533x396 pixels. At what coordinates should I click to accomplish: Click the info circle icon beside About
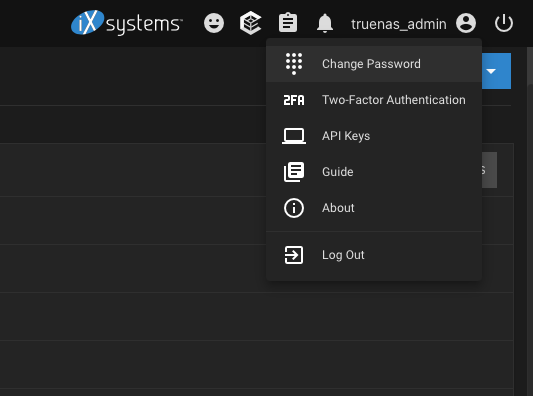(x=294, y=208)
